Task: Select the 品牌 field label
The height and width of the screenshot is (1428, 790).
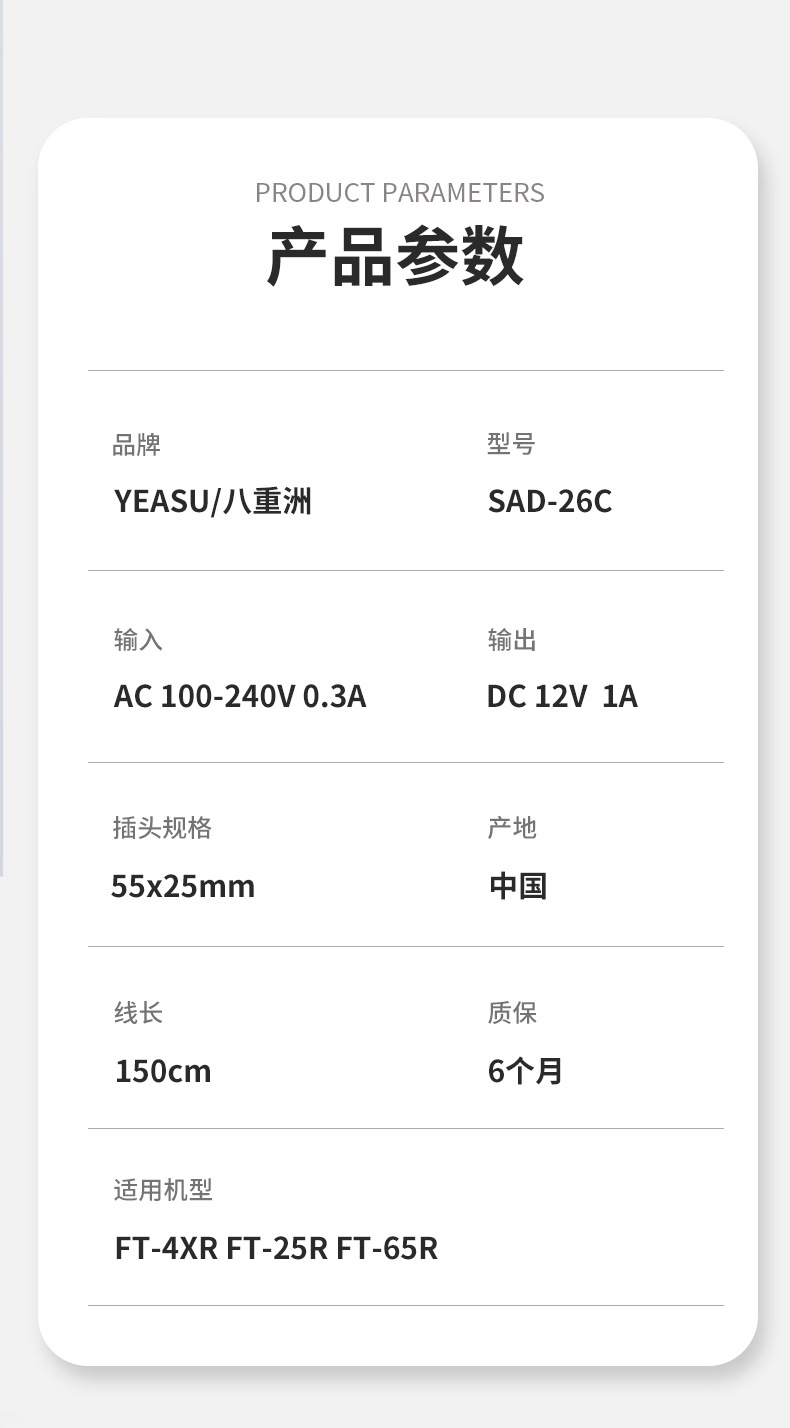Action: (x=137, y=445)
